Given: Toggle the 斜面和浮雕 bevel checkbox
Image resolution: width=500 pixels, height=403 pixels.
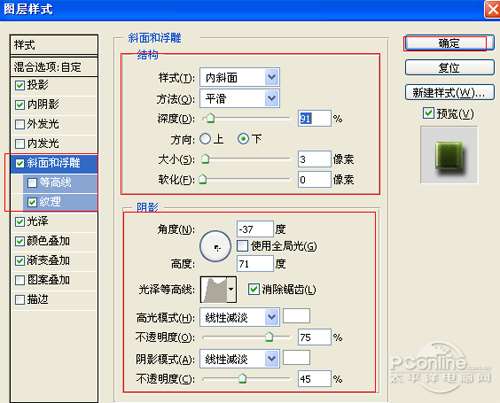Looking at the screenshot, I should coord(20,163).
